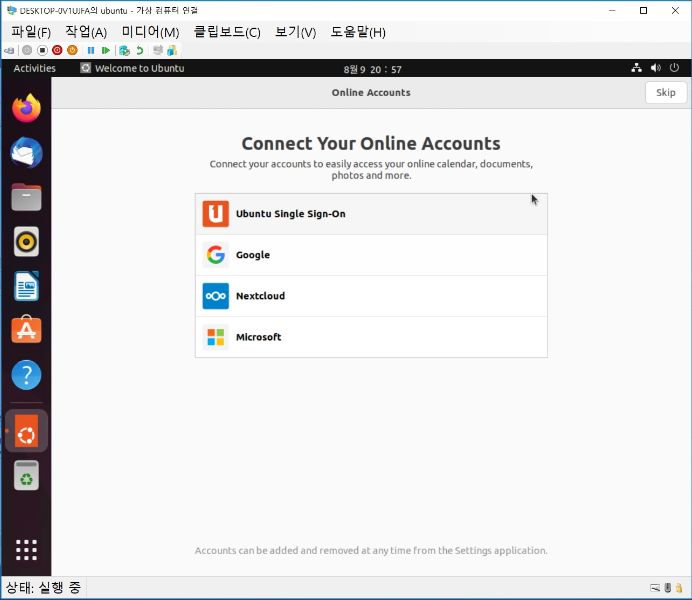Click the lock status icon in status bar
This screenshot has width=692, height=600.
coord(679,588)
